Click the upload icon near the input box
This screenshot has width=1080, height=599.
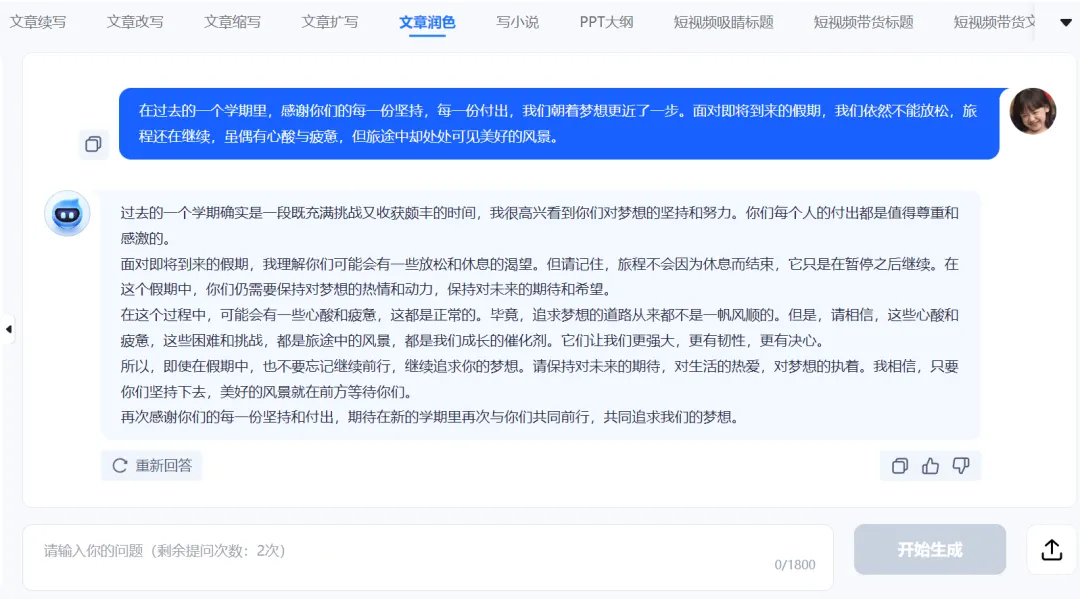click(1049, 549)
